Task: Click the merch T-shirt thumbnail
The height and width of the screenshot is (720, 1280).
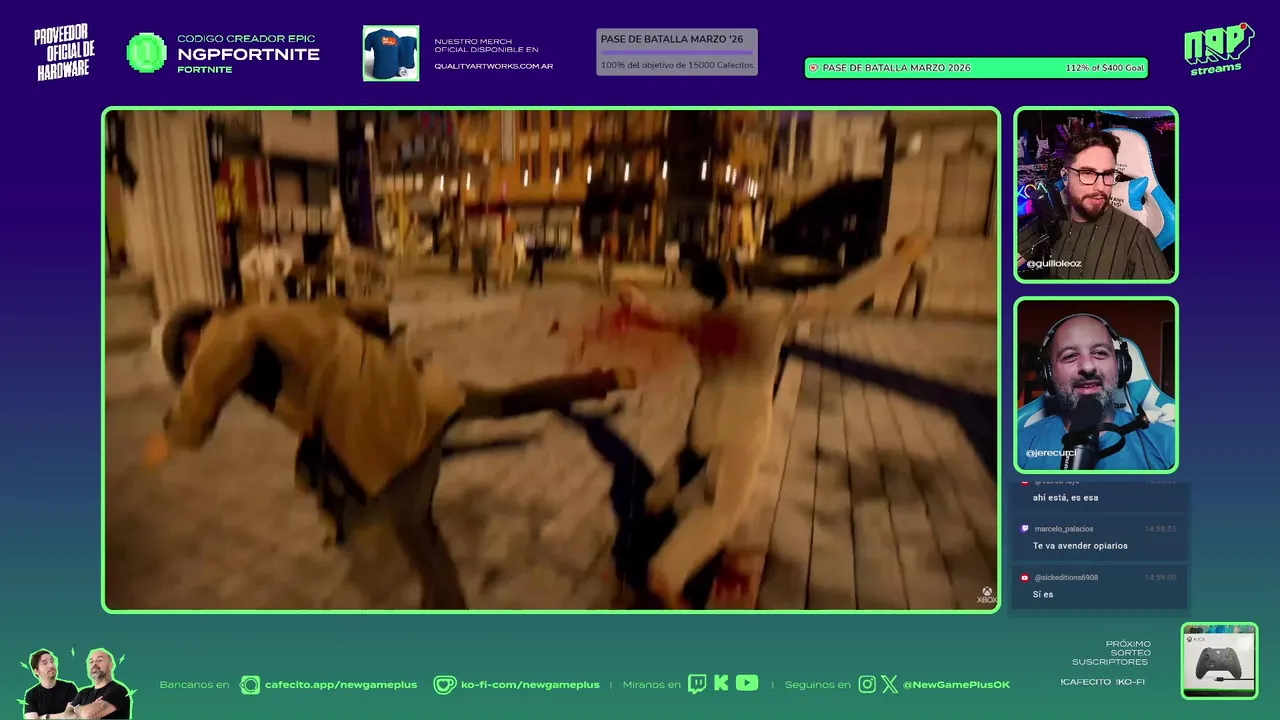Action: tap(391, 53)
